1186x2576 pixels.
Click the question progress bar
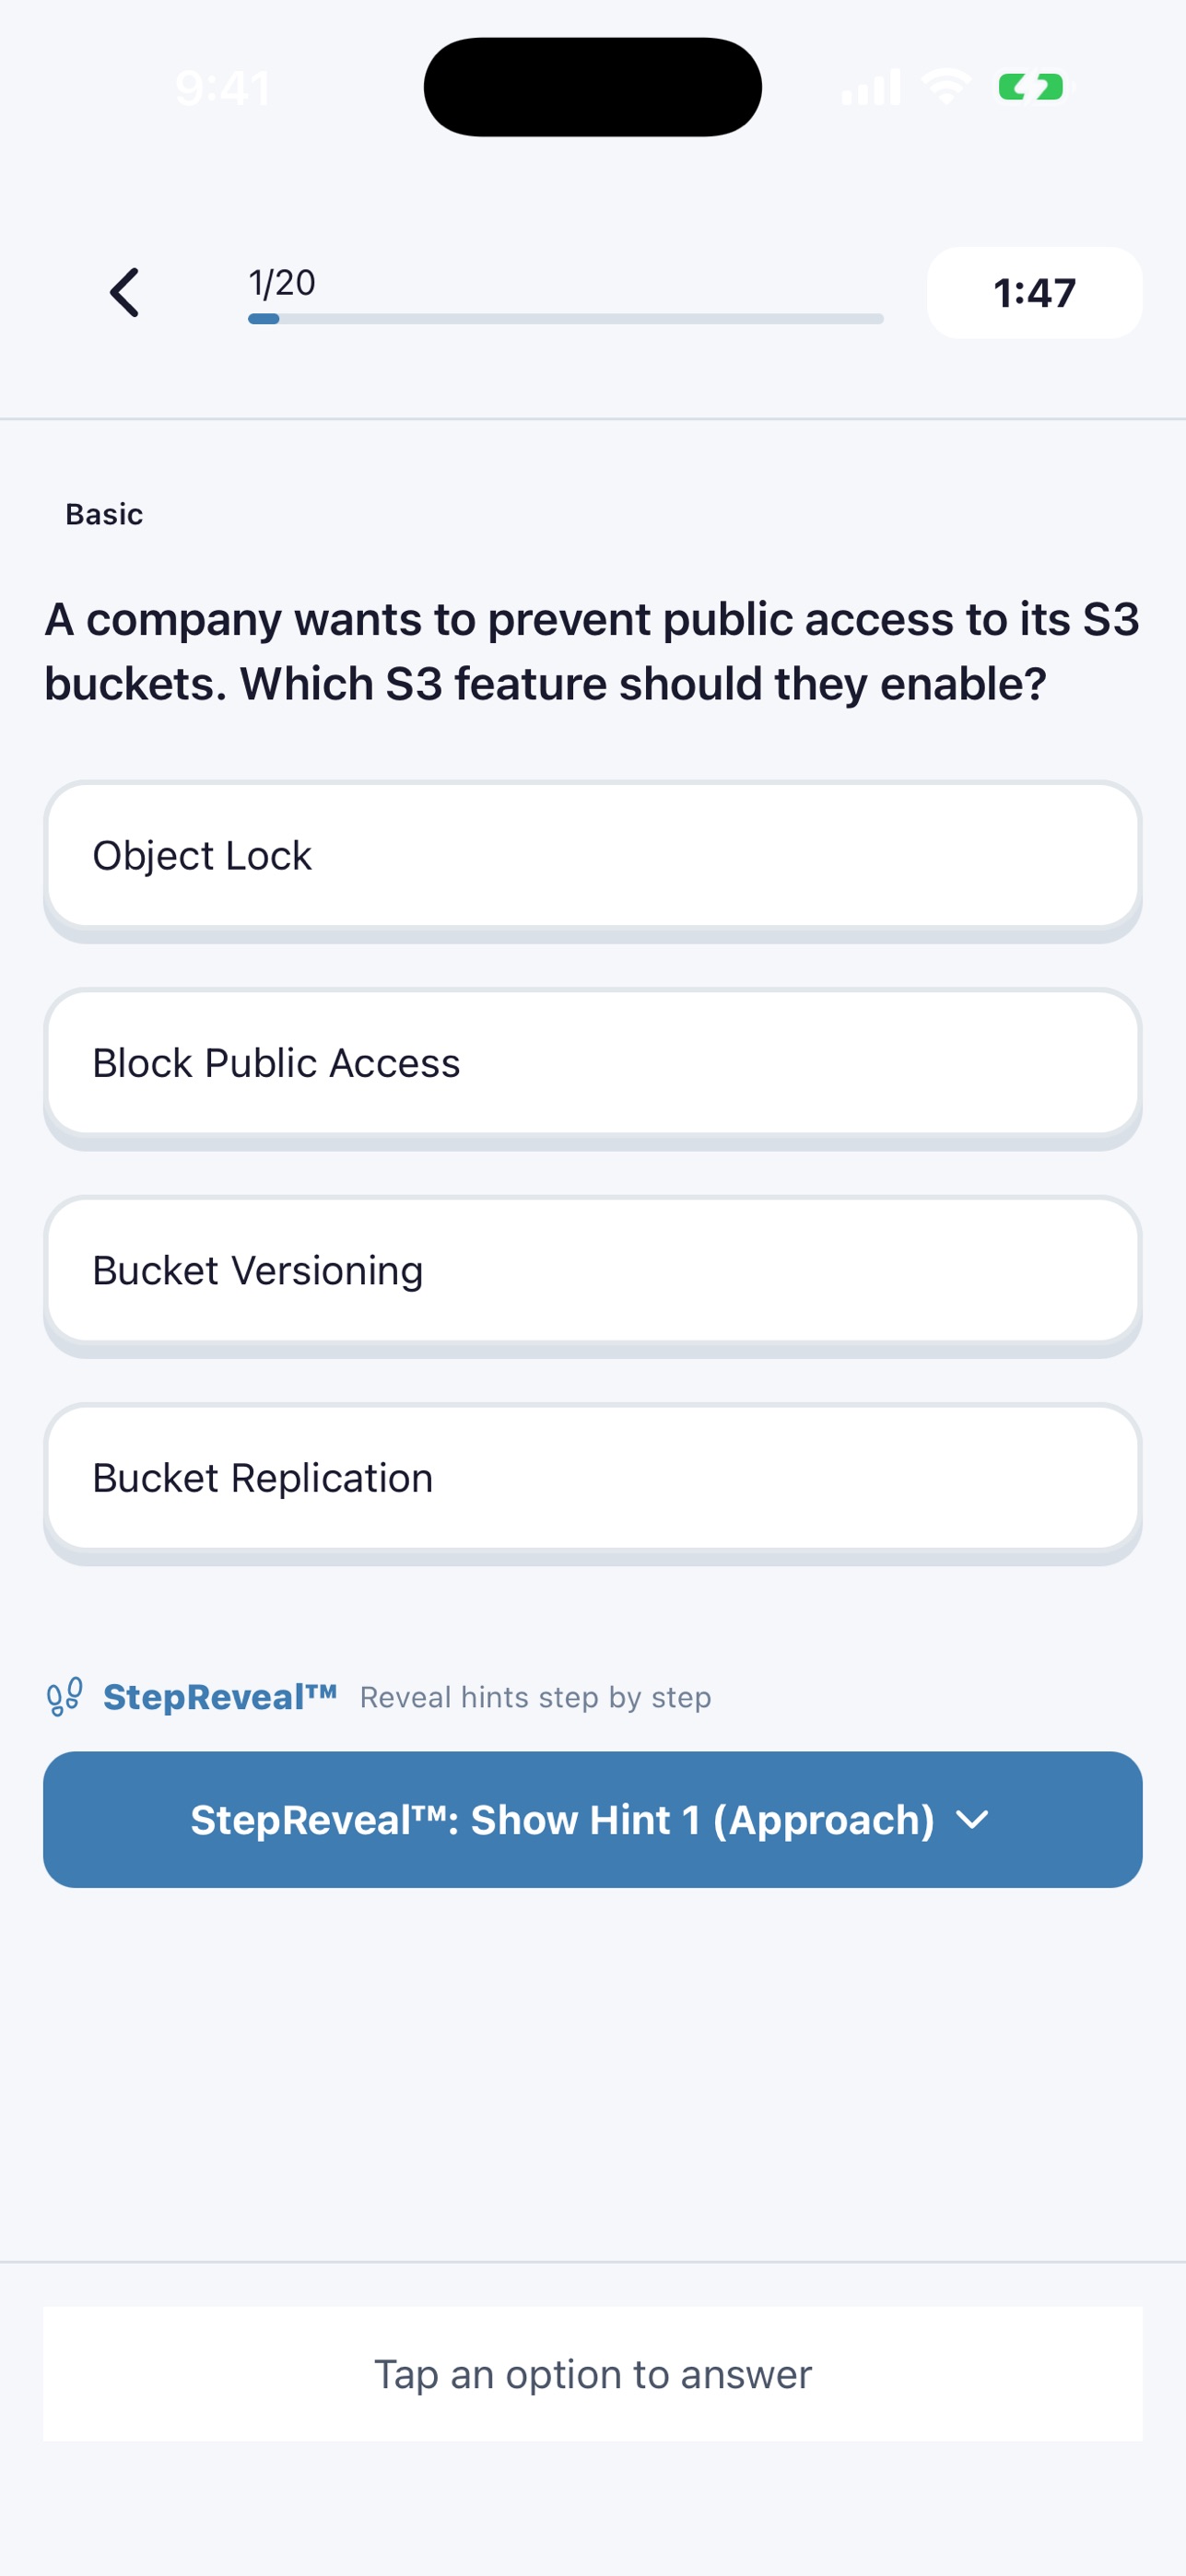click(x=566, y=319)
